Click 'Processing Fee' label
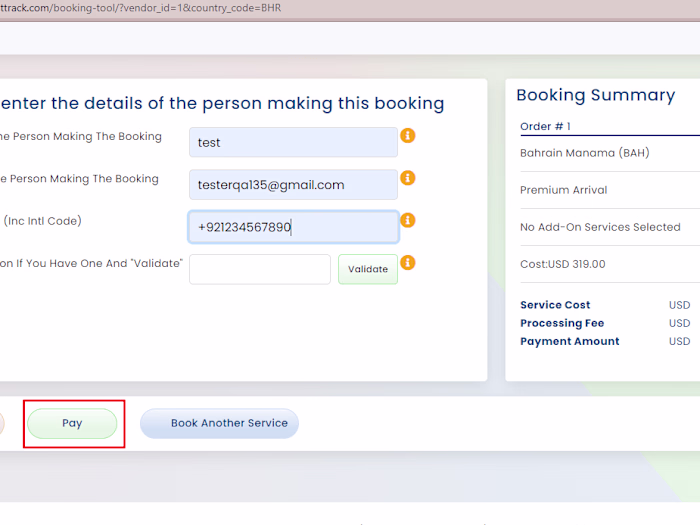 click(562, 323)
